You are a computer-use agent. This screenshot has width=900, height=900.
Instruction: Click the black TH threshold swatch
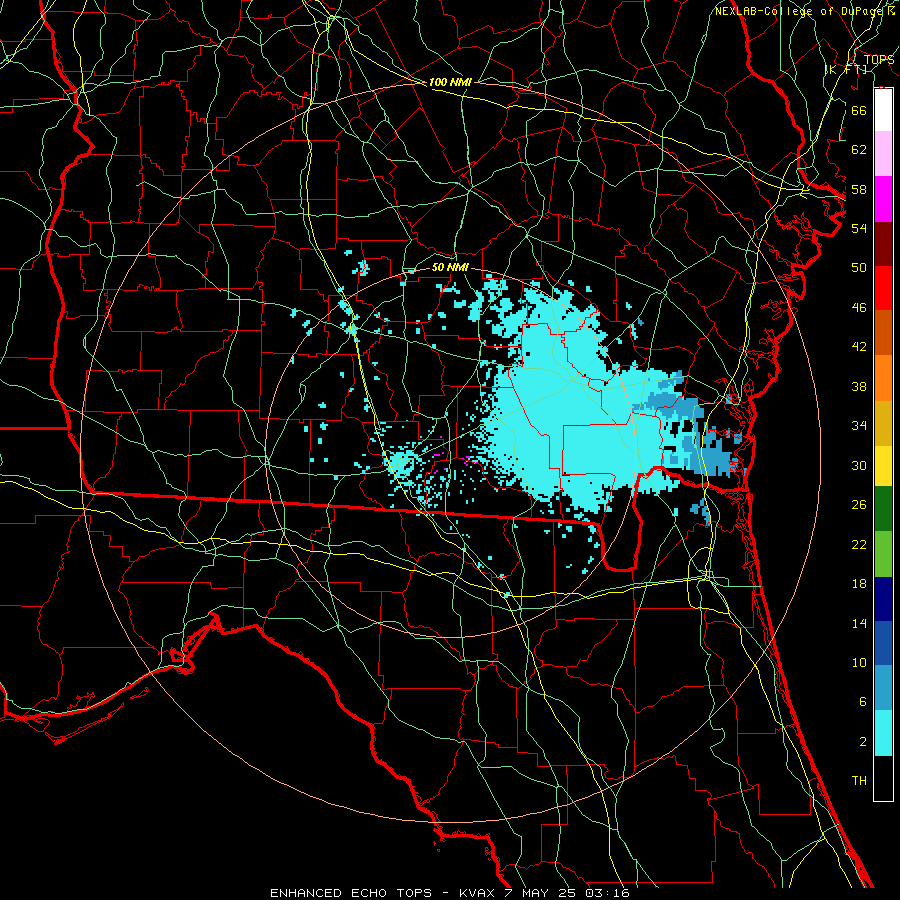(883, 778)
